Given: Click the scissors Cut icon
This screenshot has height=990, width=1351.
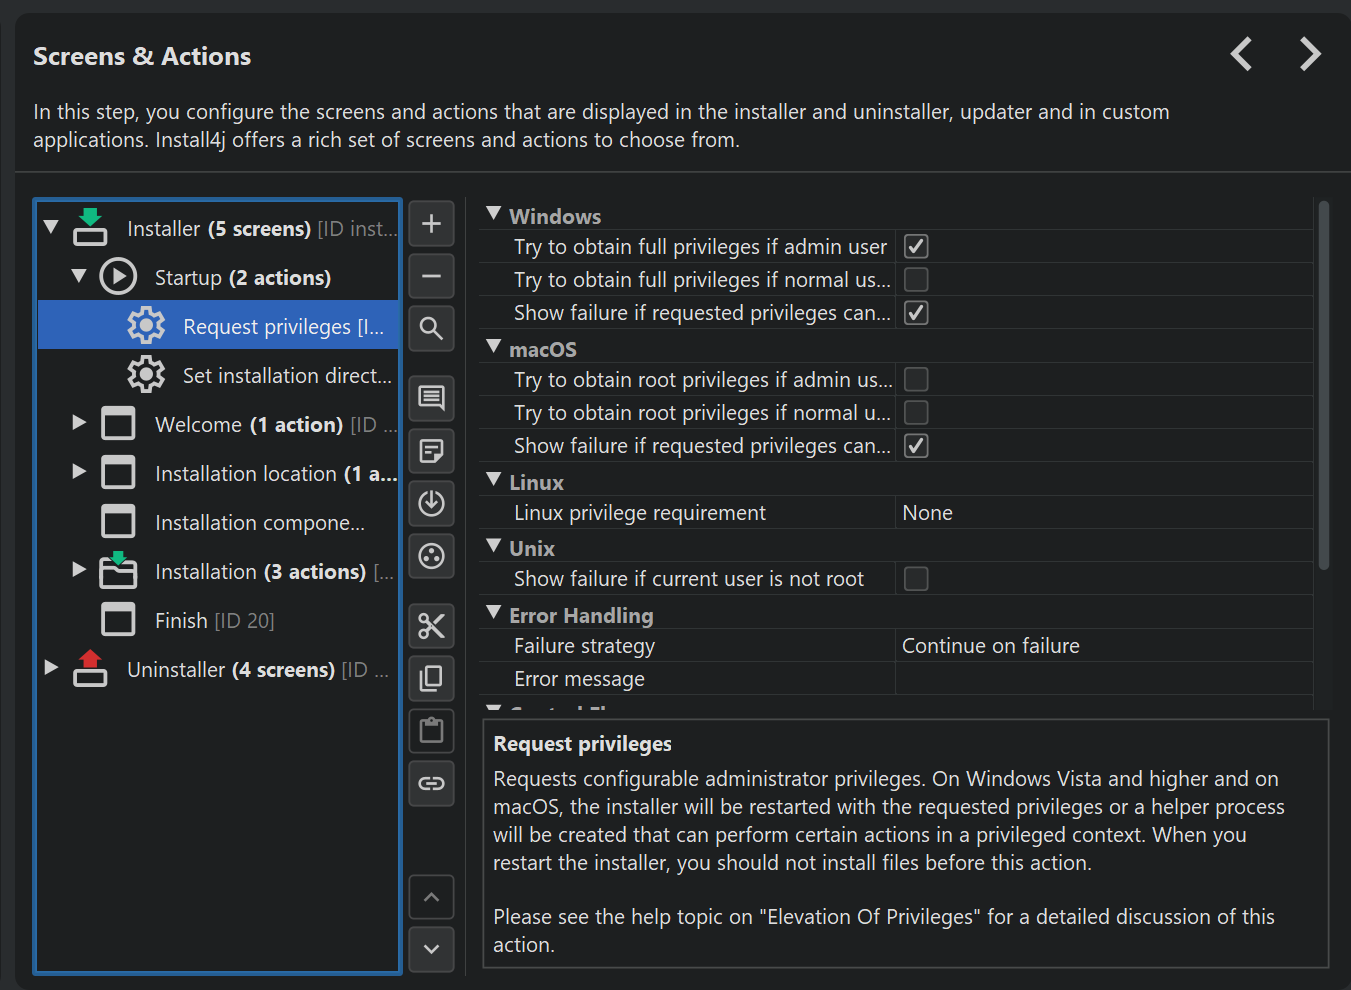Looking at the screenshot, I should click(431, 627).
